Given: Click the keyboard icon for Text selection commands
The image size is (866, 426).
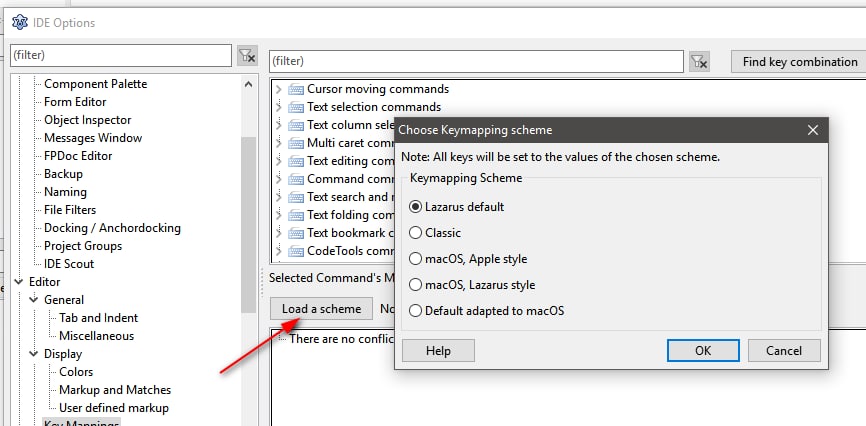Looking at the screenshot, I should (x=296, y=107).
